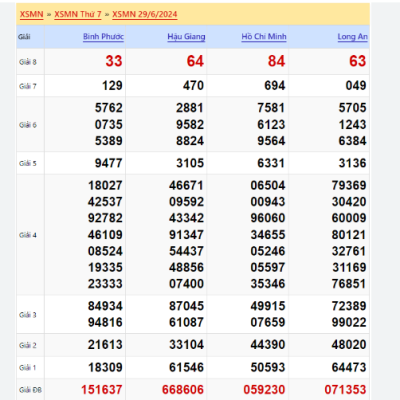The height and width of the screenshot is (400, 400).
Task: Open the Hậu Giang province link
Action: coord(186,37)
